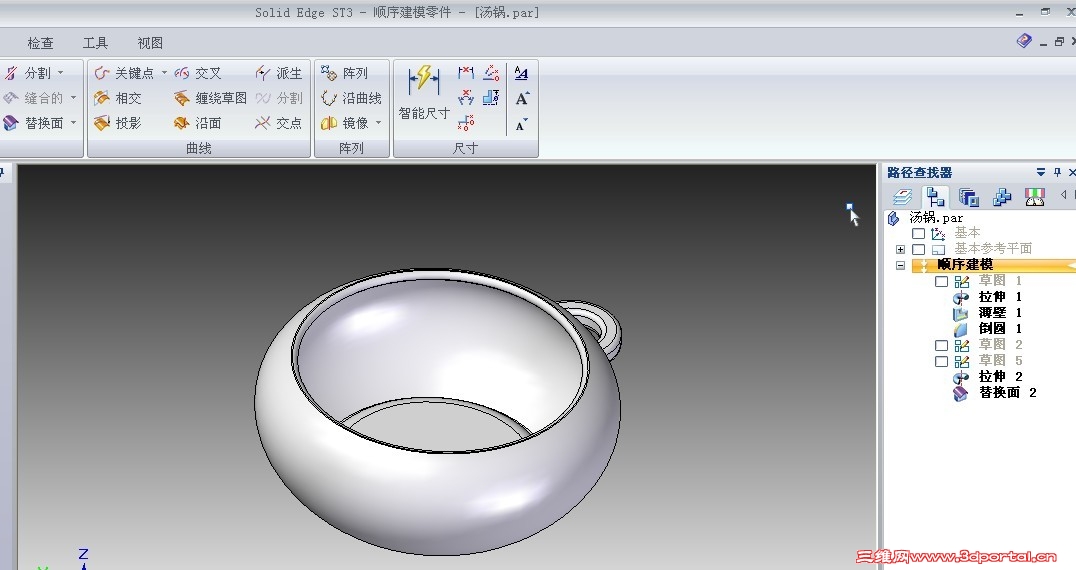Image resolution: width=1076 pixels, height=570 pixels.
Task: Open the 缠绕草图 wrap sketch tool
Action: [210, 98]
